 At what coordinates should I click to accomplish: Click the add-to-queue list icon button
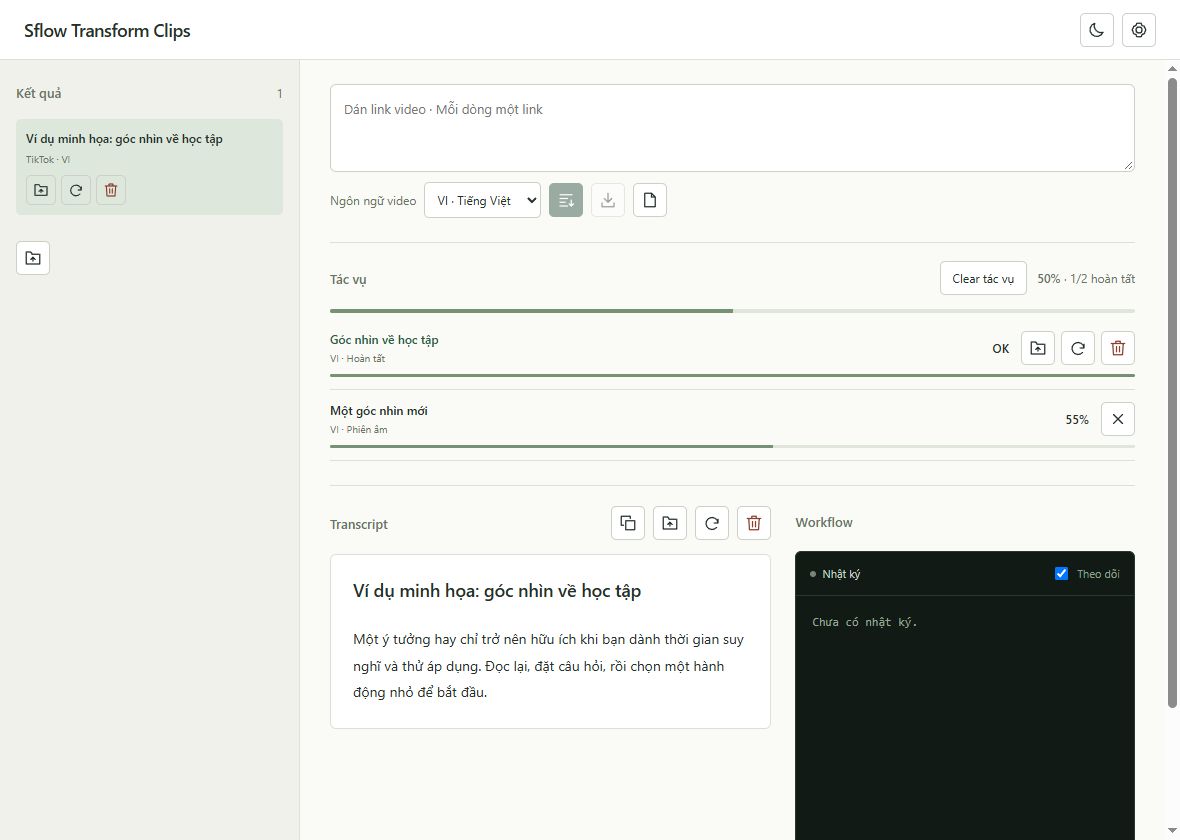coord(566,200)
